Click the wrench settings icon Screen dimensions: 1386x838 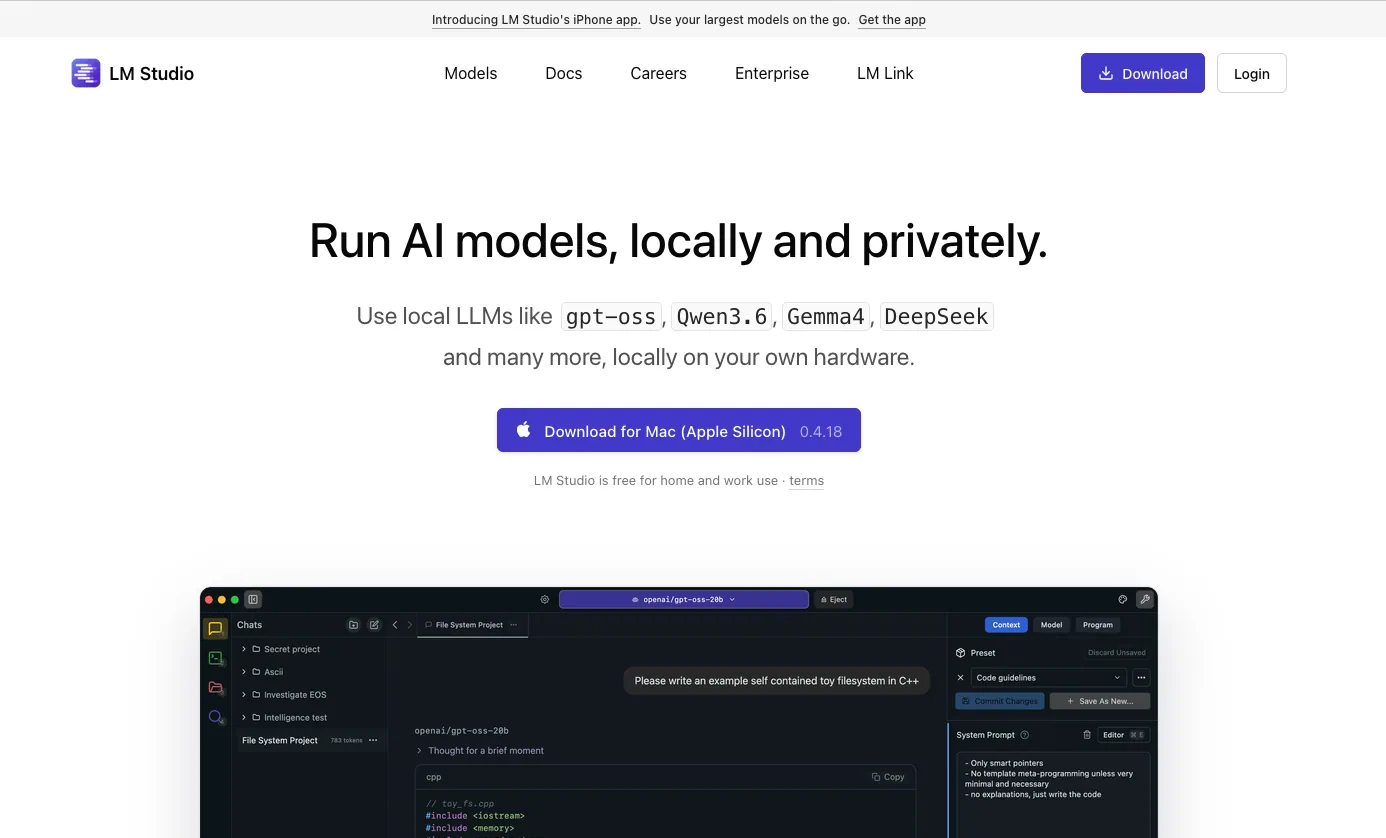pyautogui.click(x=1145, y=600)
